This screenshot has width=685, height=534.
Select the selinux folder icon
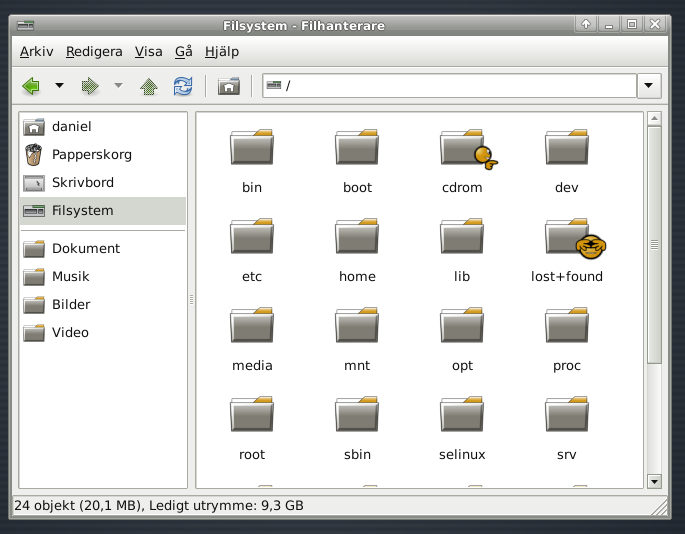(462, 415)
